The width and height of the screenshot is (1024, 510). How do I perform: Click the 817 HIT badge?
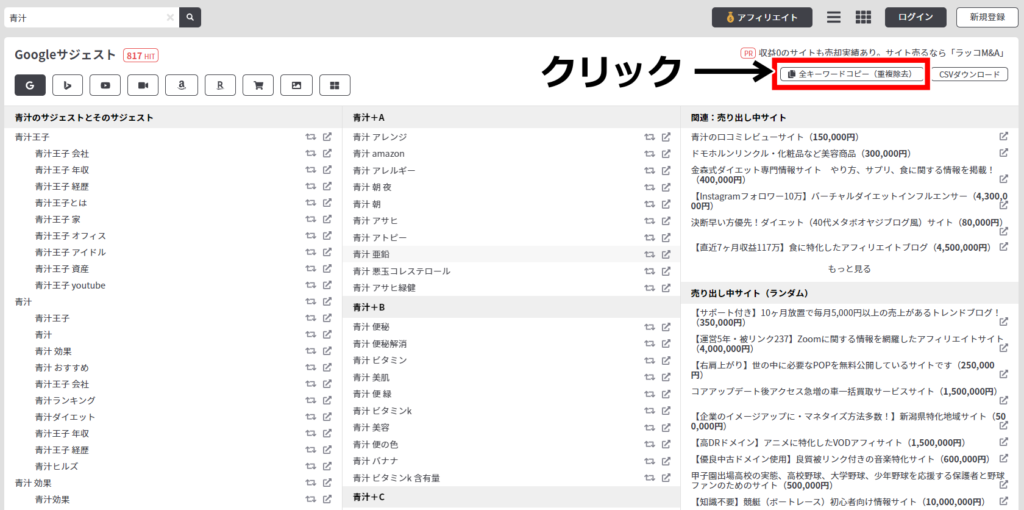tap(140, 55)
